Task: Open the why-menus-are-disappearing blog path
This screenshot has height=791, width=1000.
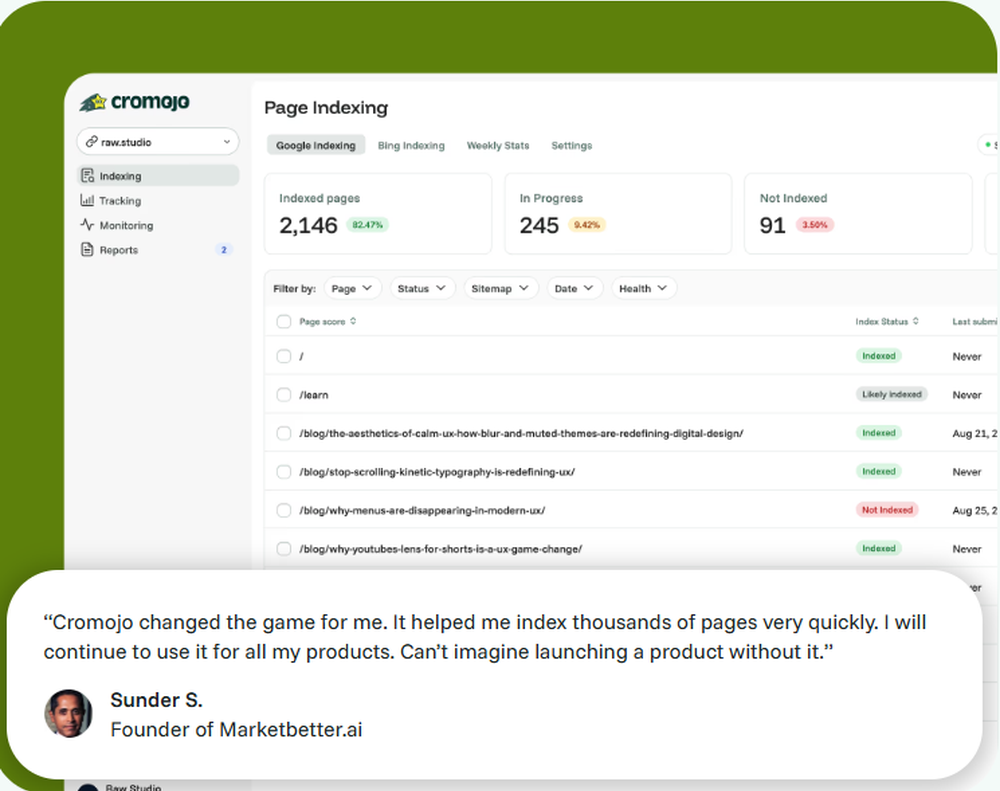Action: [x=422, y=510]
